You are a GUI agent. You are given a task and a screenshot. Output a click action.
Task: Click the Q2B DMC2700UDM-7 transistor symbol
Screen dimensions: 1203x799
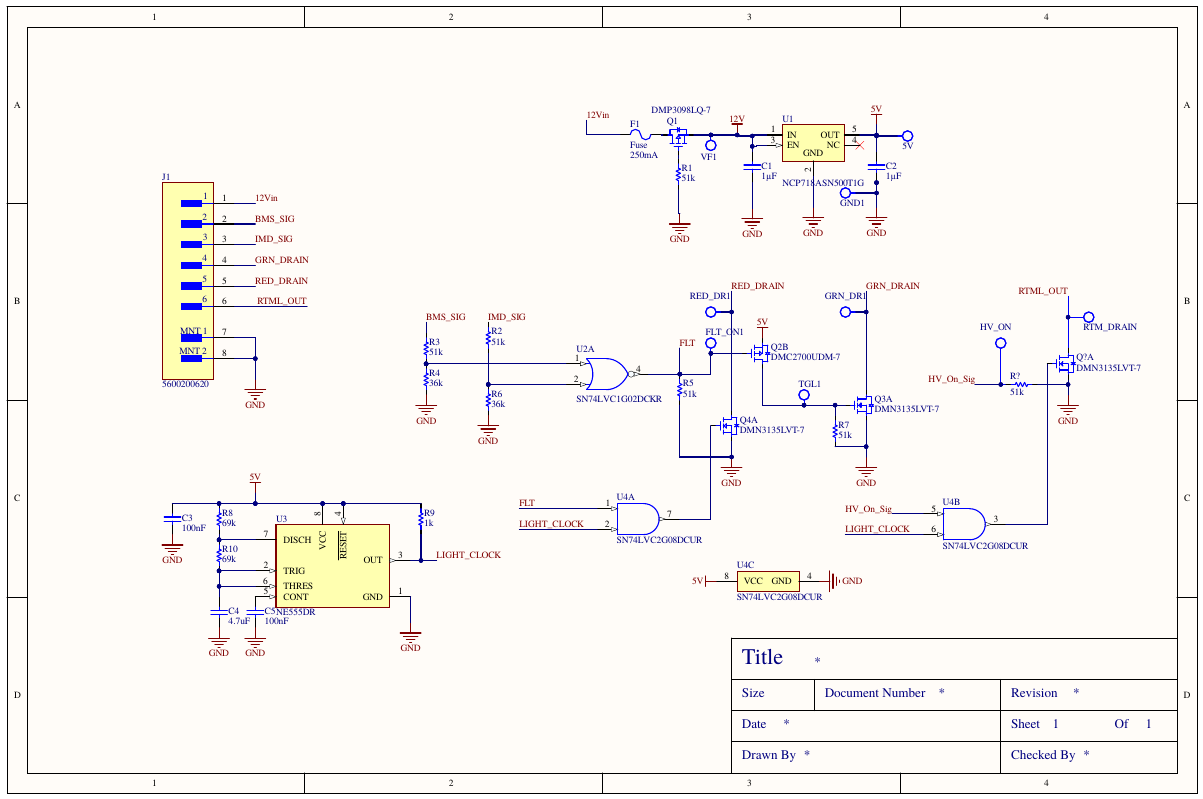coord(759,352)
